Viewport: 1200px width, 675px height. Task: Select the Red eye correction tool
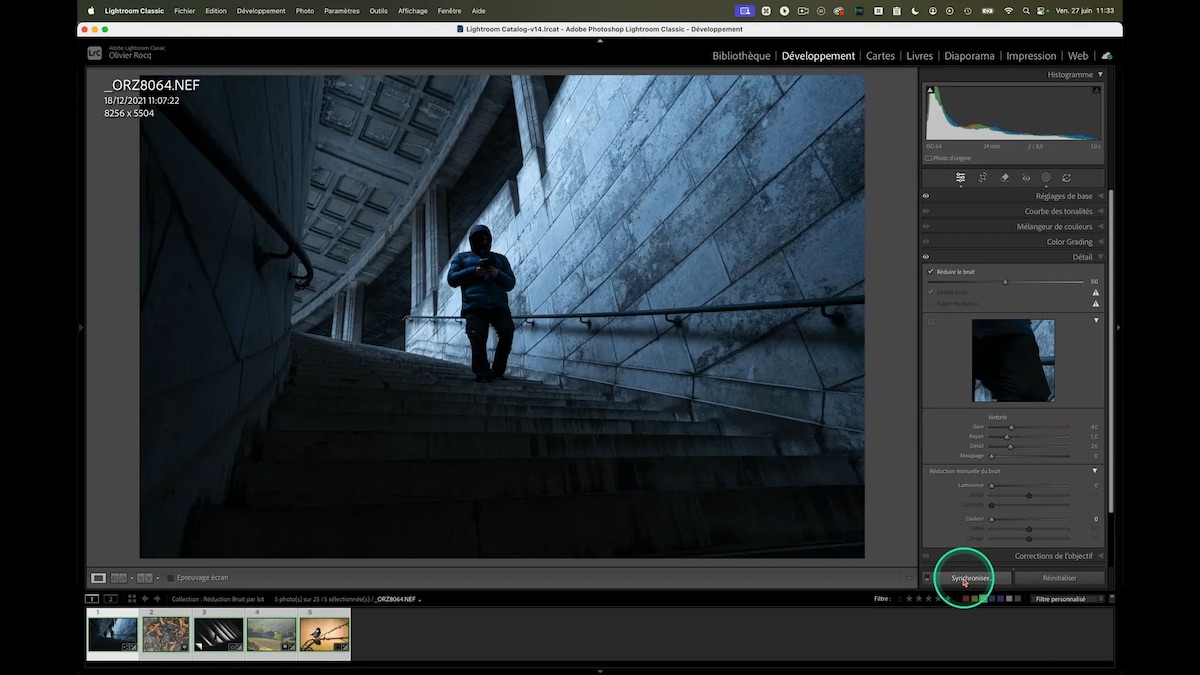(1026, 177)
